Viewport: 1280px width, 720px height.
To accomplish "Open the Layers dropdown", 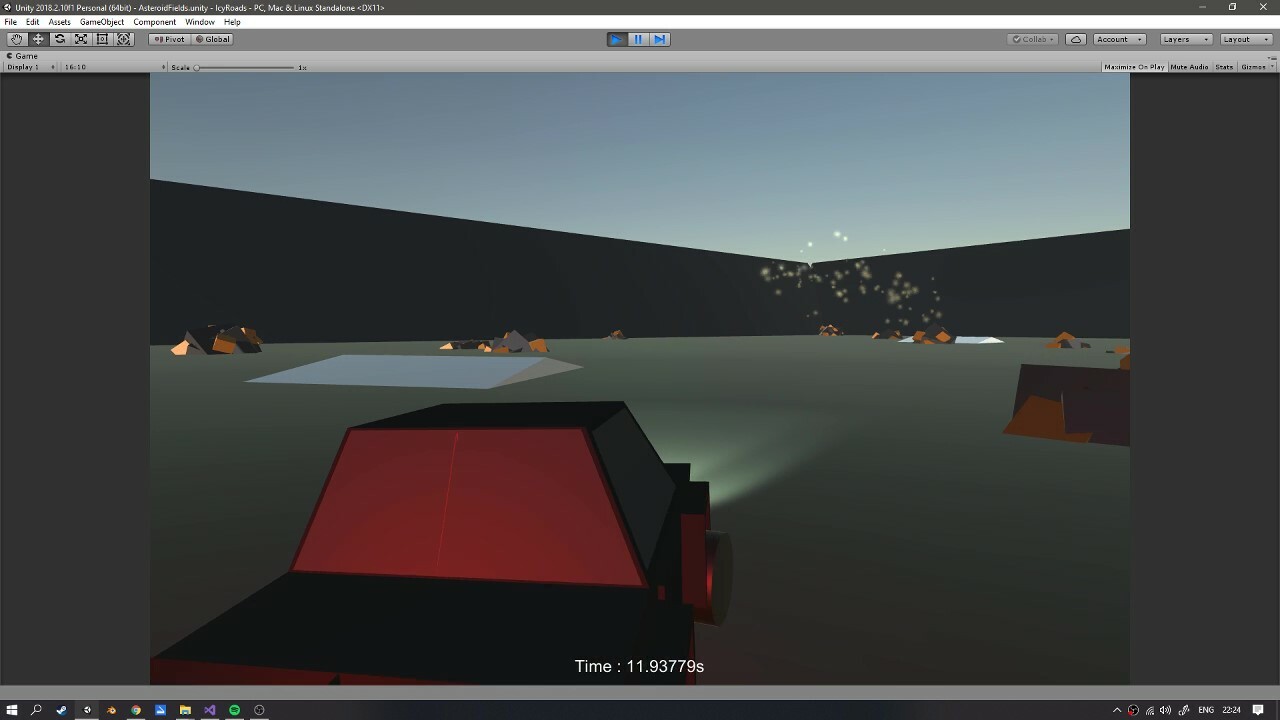I will (x=1186, y=39).
